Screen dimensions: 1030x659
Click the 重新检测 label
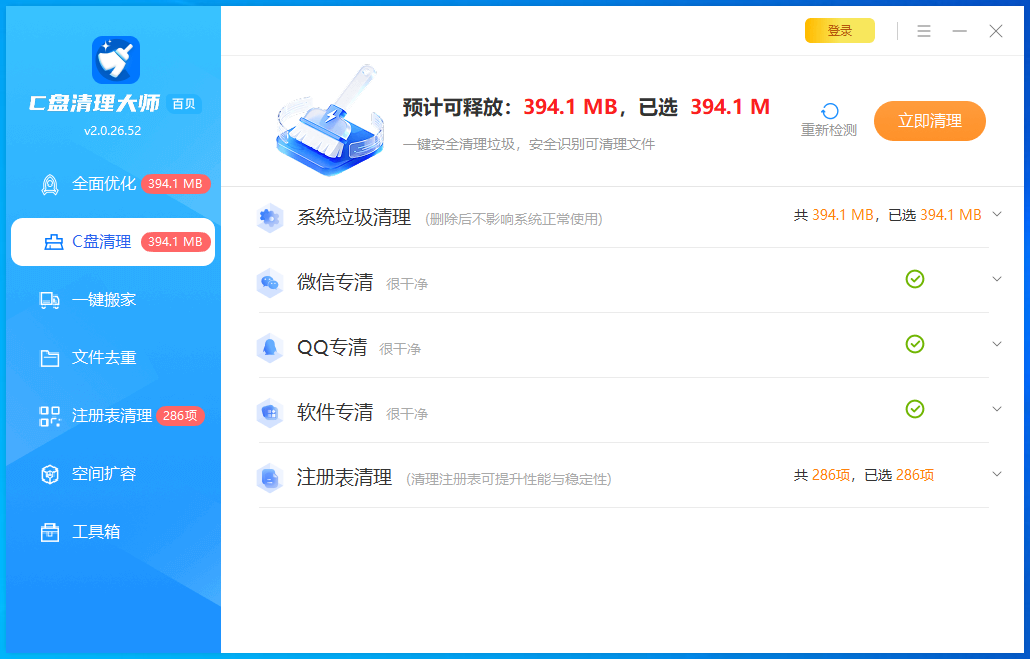[829, 130]
